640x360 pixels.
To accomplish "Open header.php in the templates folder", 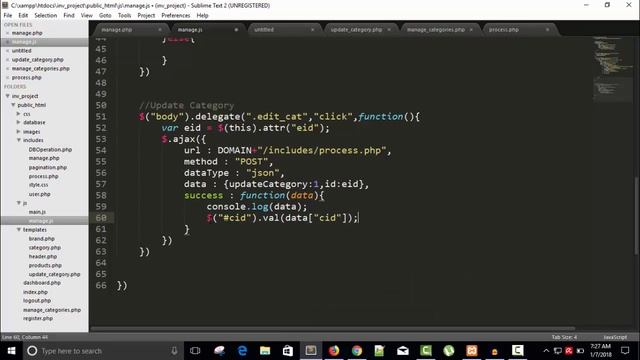I will [x=42, y=257].
